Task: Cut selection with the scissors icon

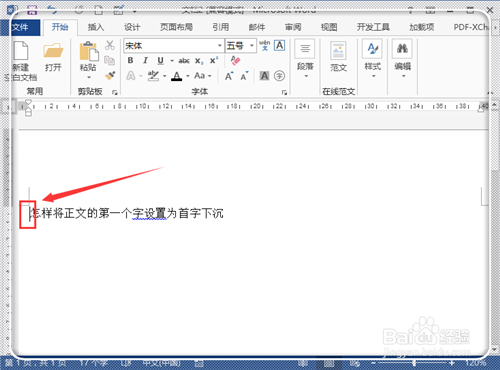Action: tap(110, 45)
